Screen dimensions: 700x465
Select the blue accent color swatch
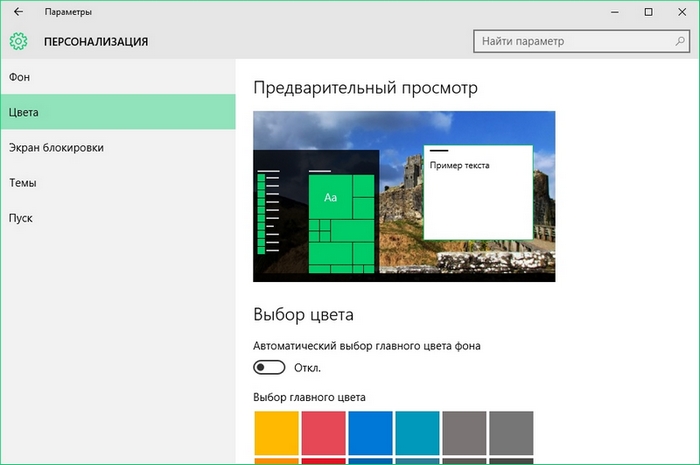coord(371,432)
